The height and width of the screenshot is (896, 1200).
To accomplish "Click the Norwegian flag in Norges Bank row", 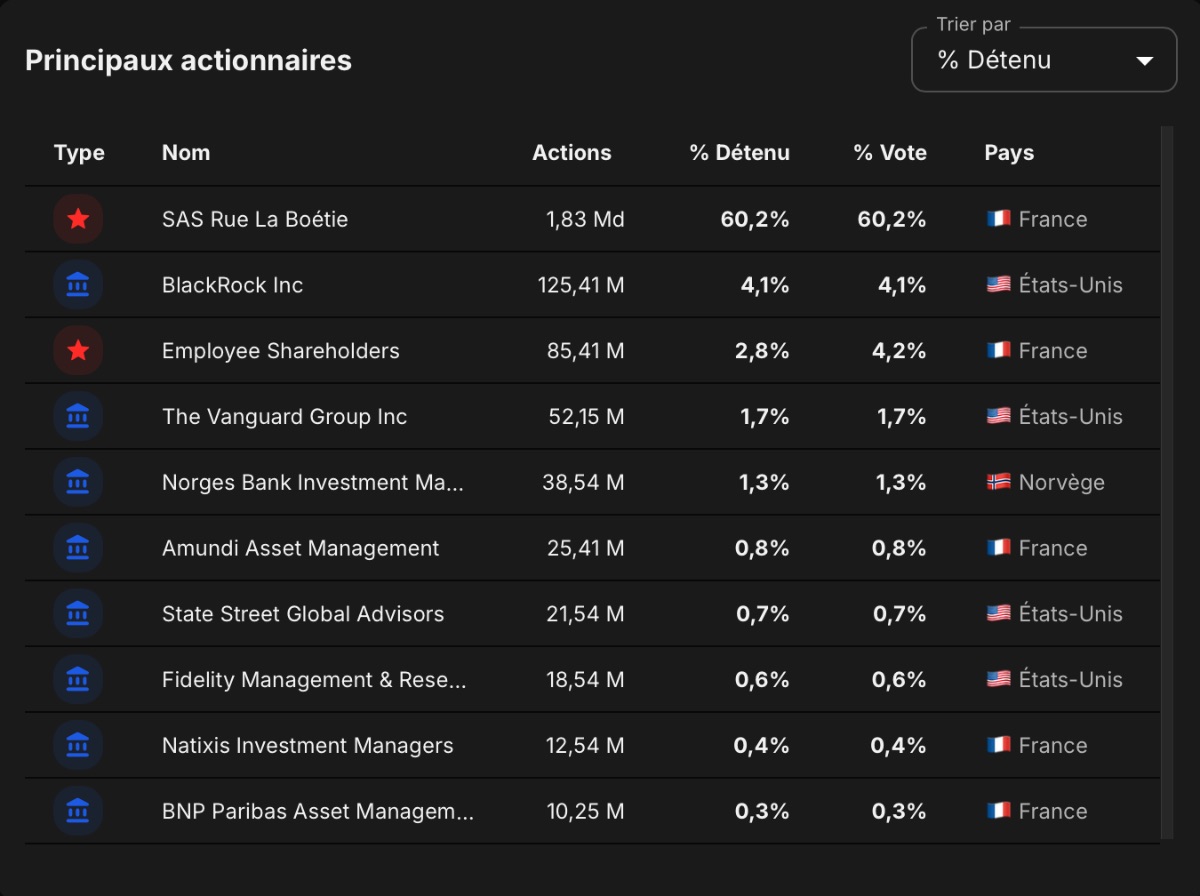I will [x=998, y=483].
